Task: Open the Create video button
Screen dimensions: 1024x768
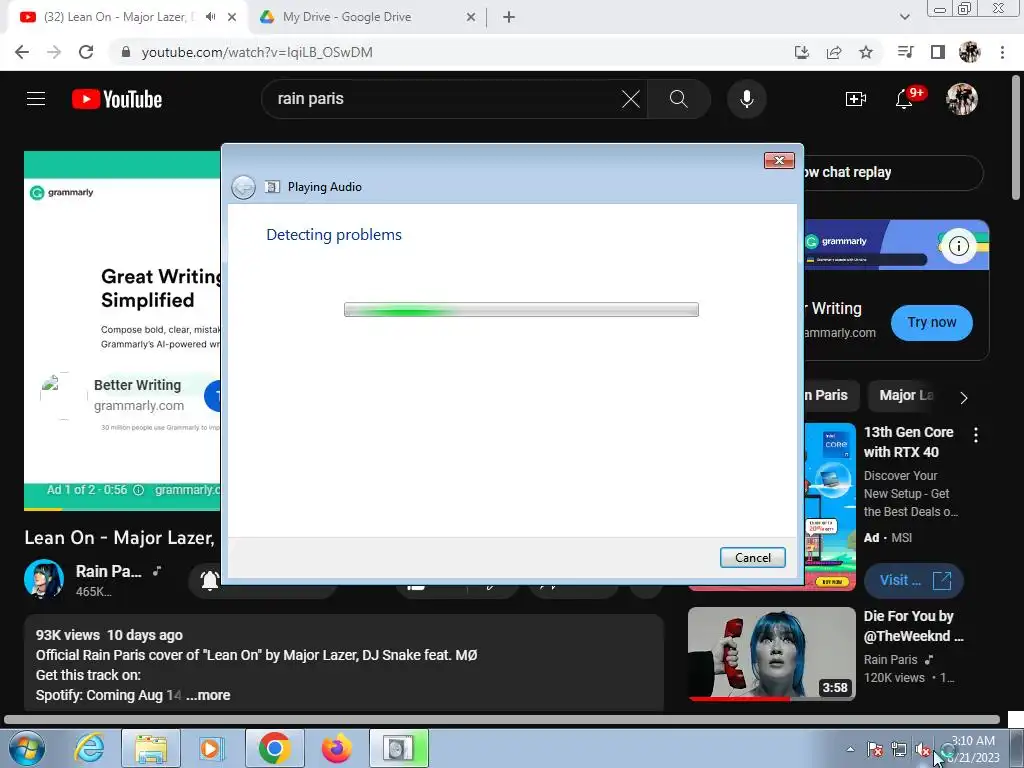Action: point(856,99)
